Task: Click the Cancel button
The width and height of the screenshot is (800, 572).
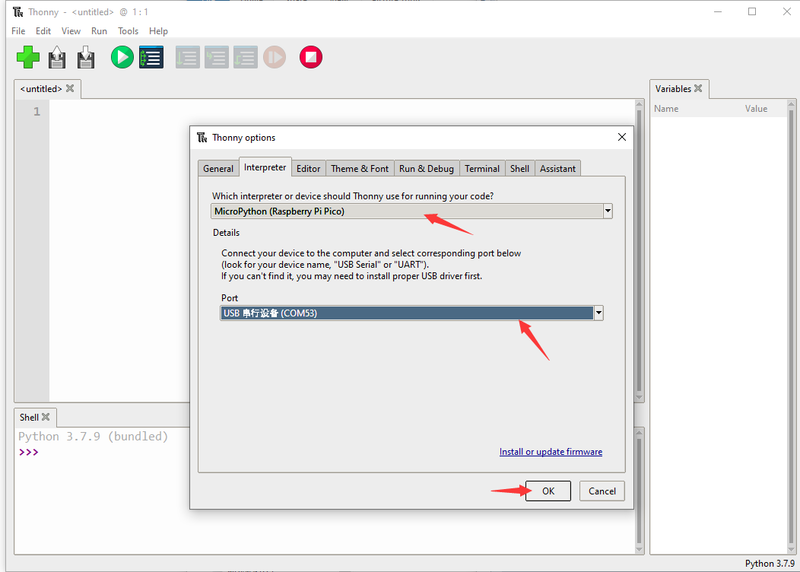Action: (602, 491)
